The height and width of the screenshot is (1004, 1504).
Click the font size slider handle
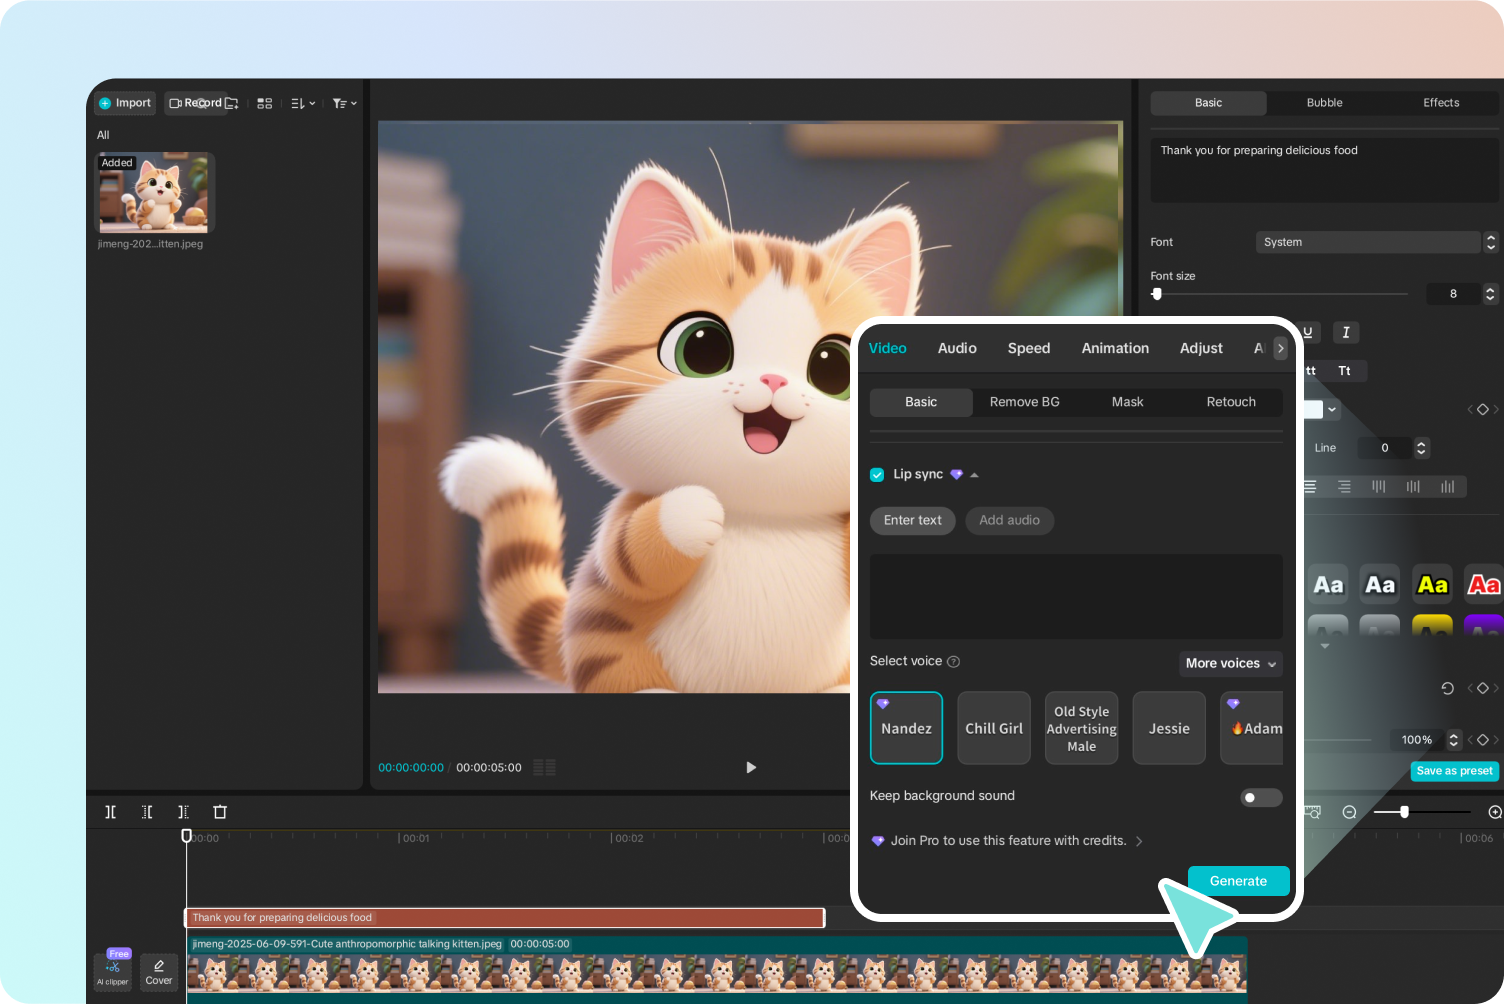[x=1157, y=294]
